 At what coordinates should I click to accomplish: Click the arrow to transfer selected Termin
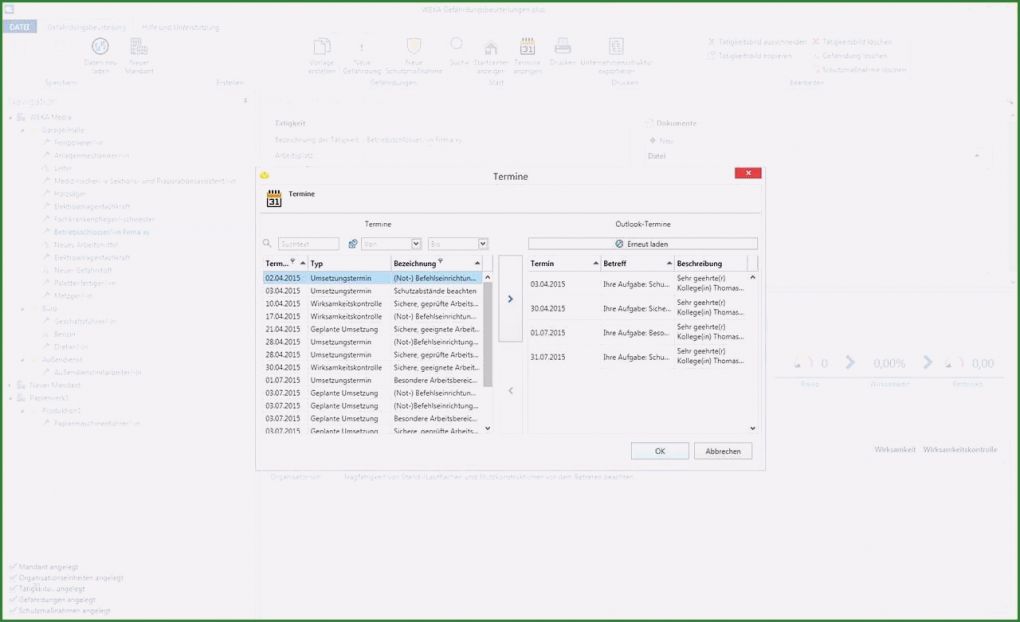[510, 298]
